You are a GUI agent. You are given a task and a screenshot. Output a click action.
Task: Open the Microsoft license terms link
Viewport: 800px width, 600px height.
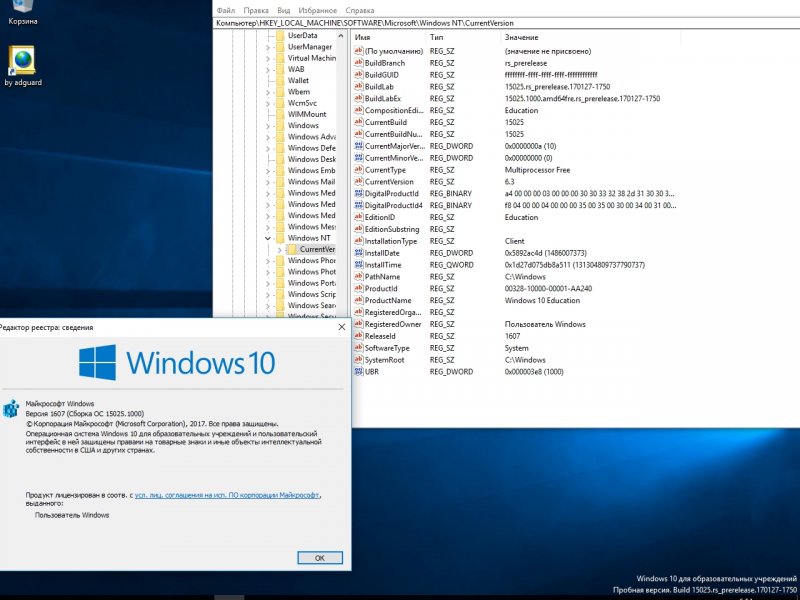[x=228, y=495]
